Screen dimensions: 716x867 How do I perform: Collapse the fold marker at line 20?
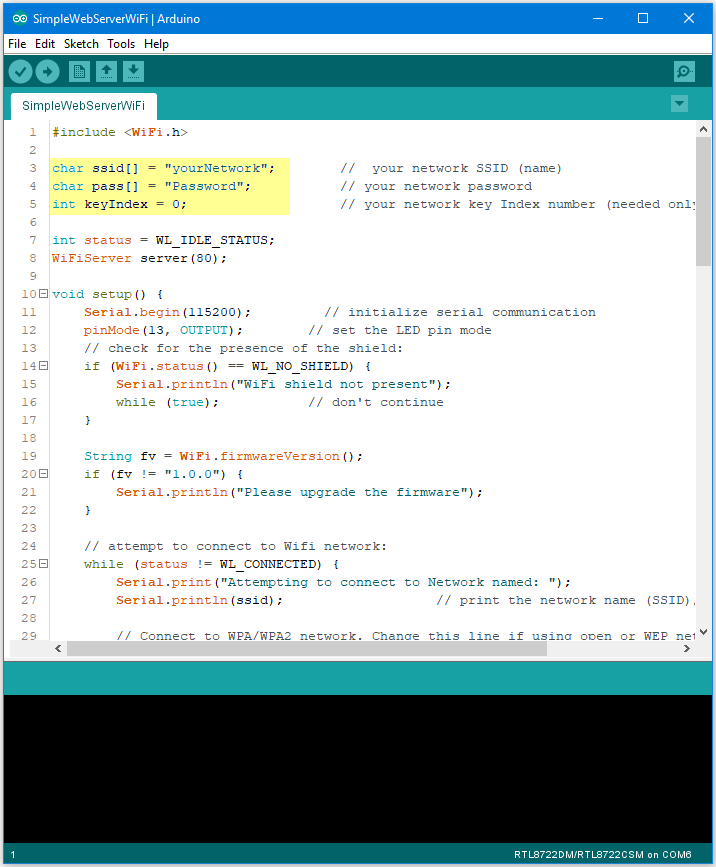(x=44, y=473)
